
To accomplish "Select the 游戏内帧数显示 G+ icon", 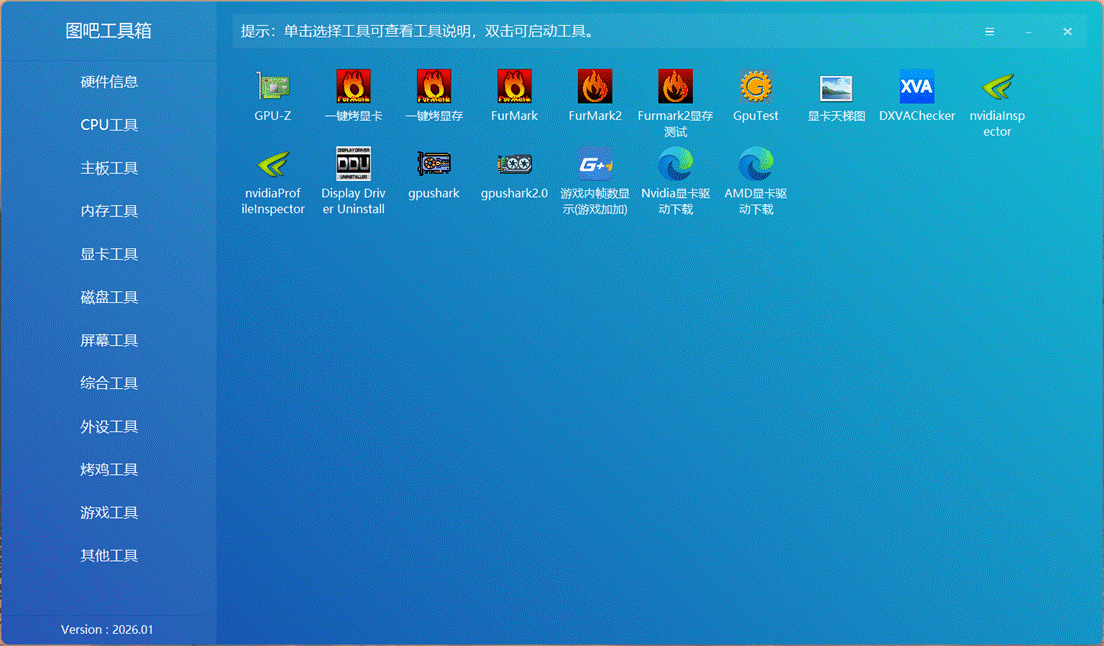I will click(x=595, y=164).
